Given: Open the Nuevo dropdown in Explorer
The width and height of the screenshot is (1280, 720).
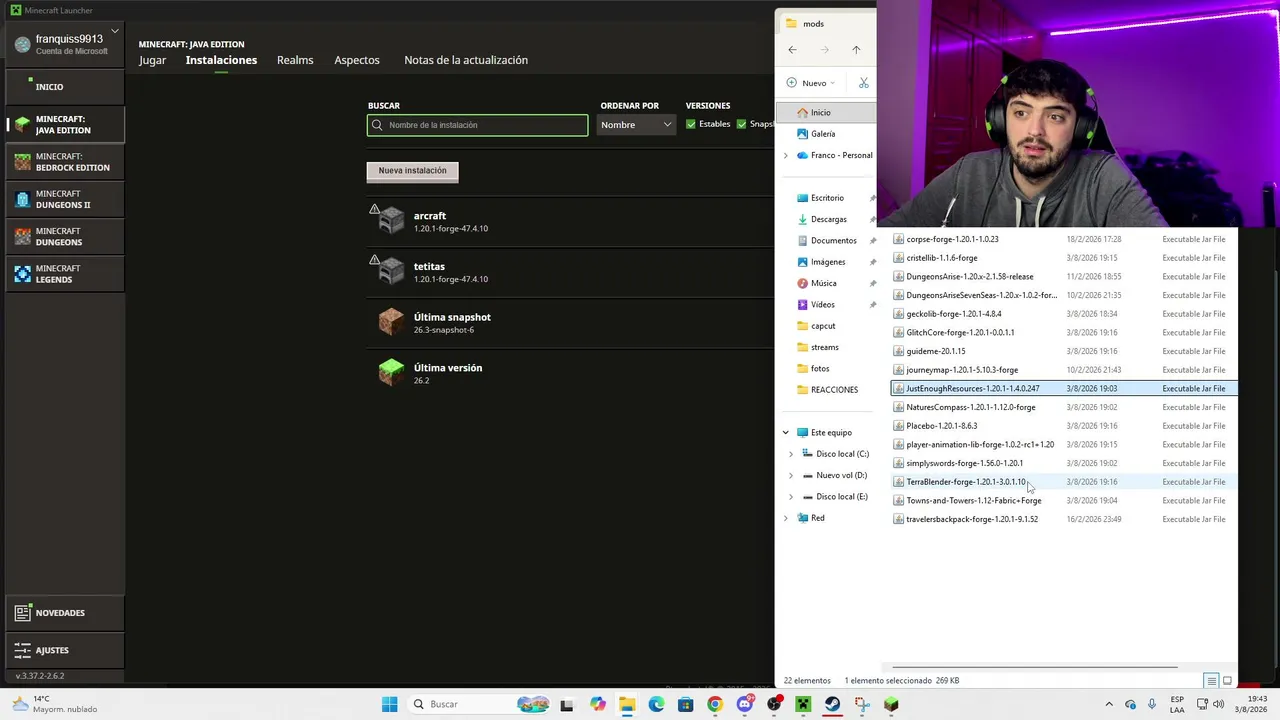Looking at the screenshot, I should coord(811,83).
